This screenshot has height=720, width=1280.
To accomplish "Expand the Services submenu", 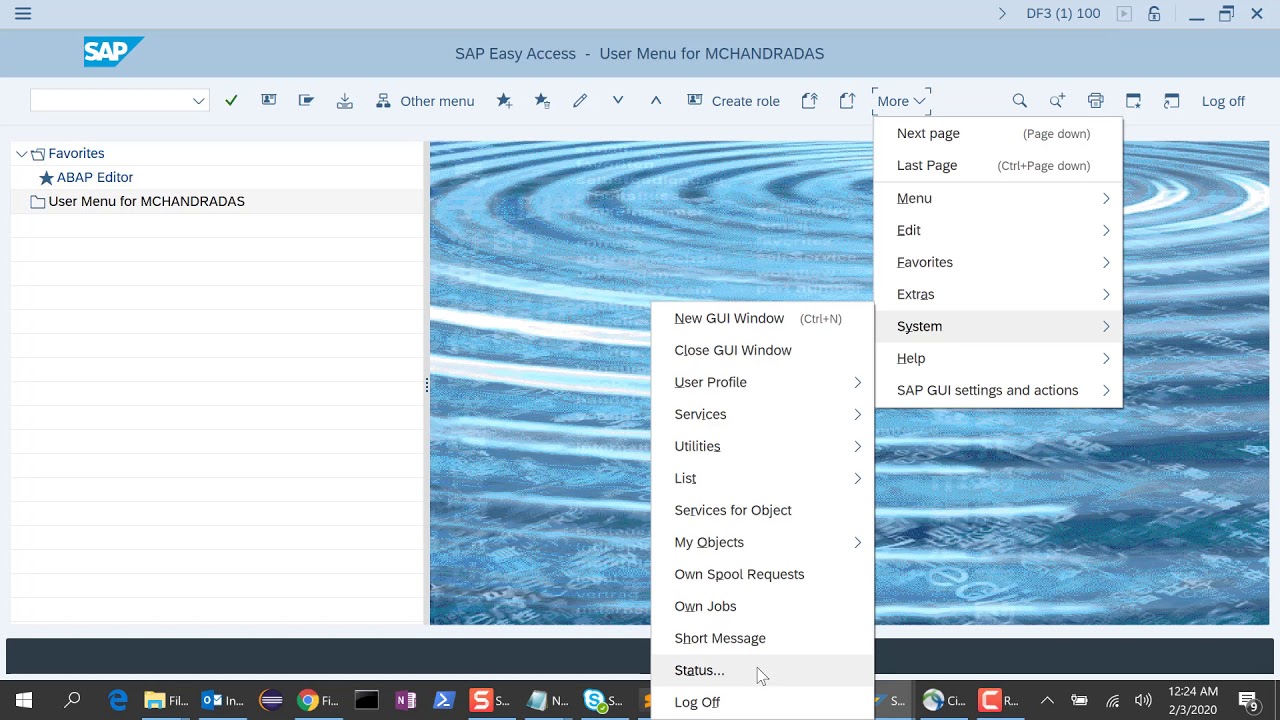I will pyautogui.click(x=762, y=414).
